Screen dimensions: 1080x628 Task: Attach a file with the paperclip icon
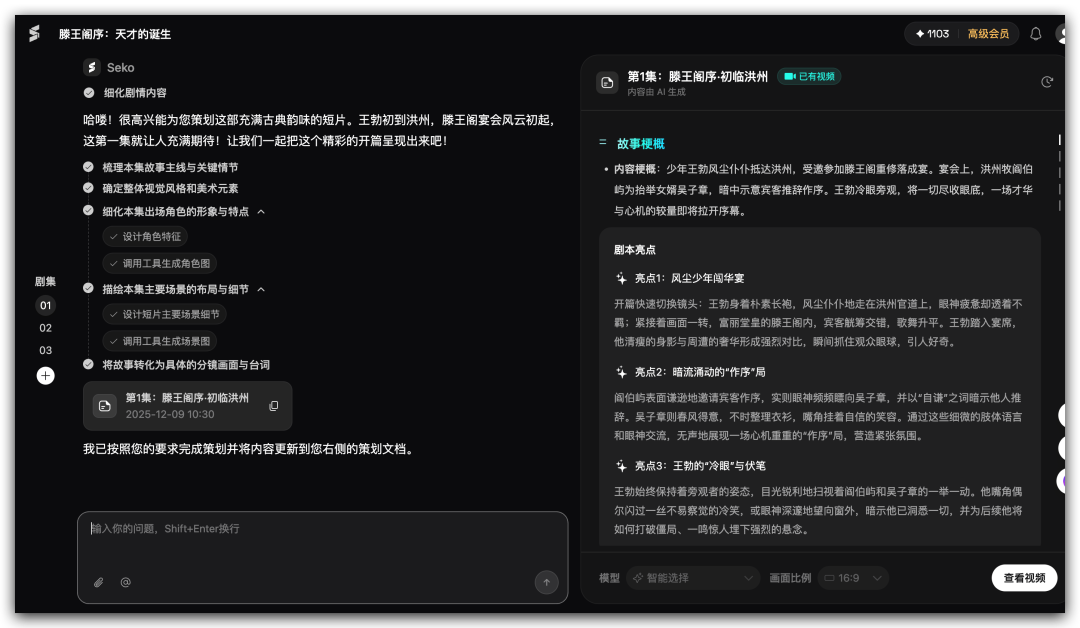98,581
